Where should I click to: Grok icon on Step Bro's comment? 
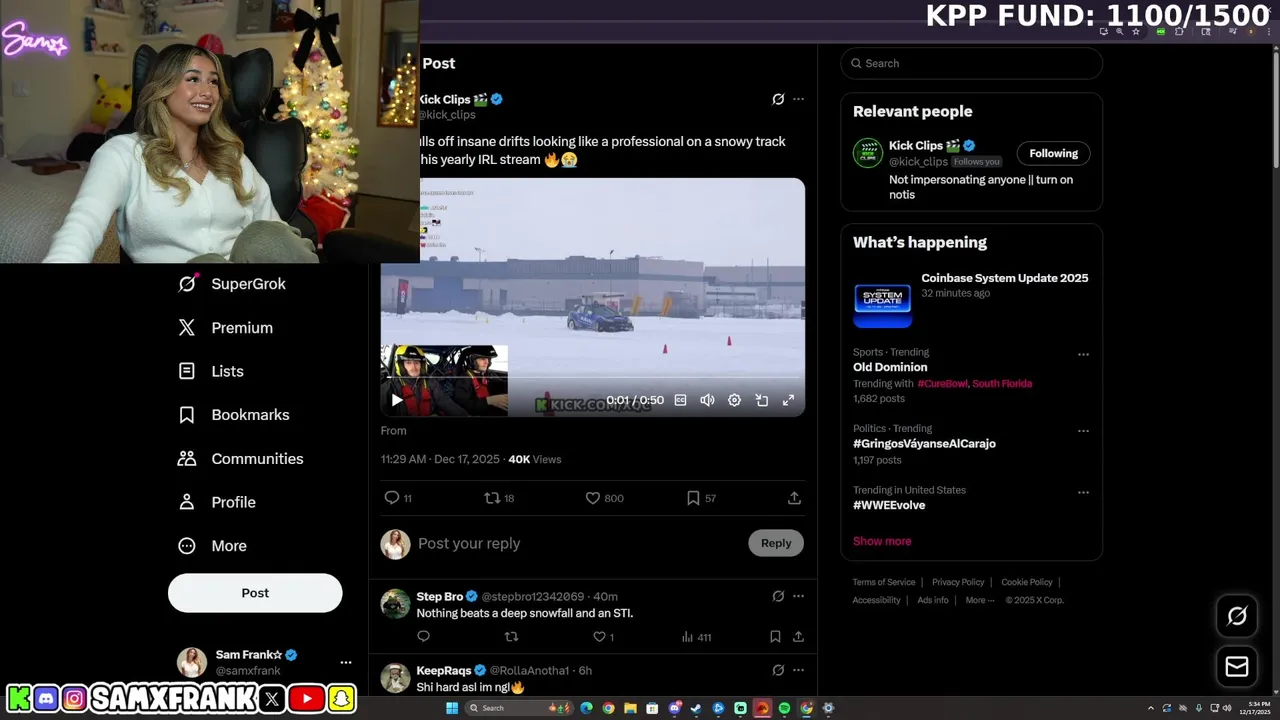click(x=778, y=596)
